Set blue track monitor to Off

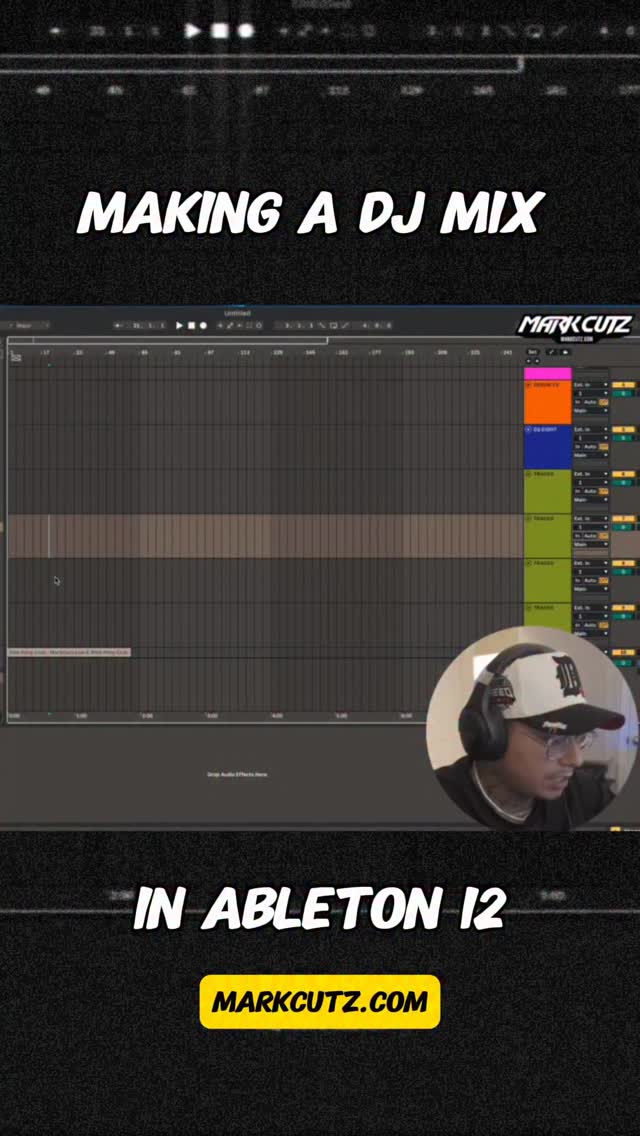(604, 446)
